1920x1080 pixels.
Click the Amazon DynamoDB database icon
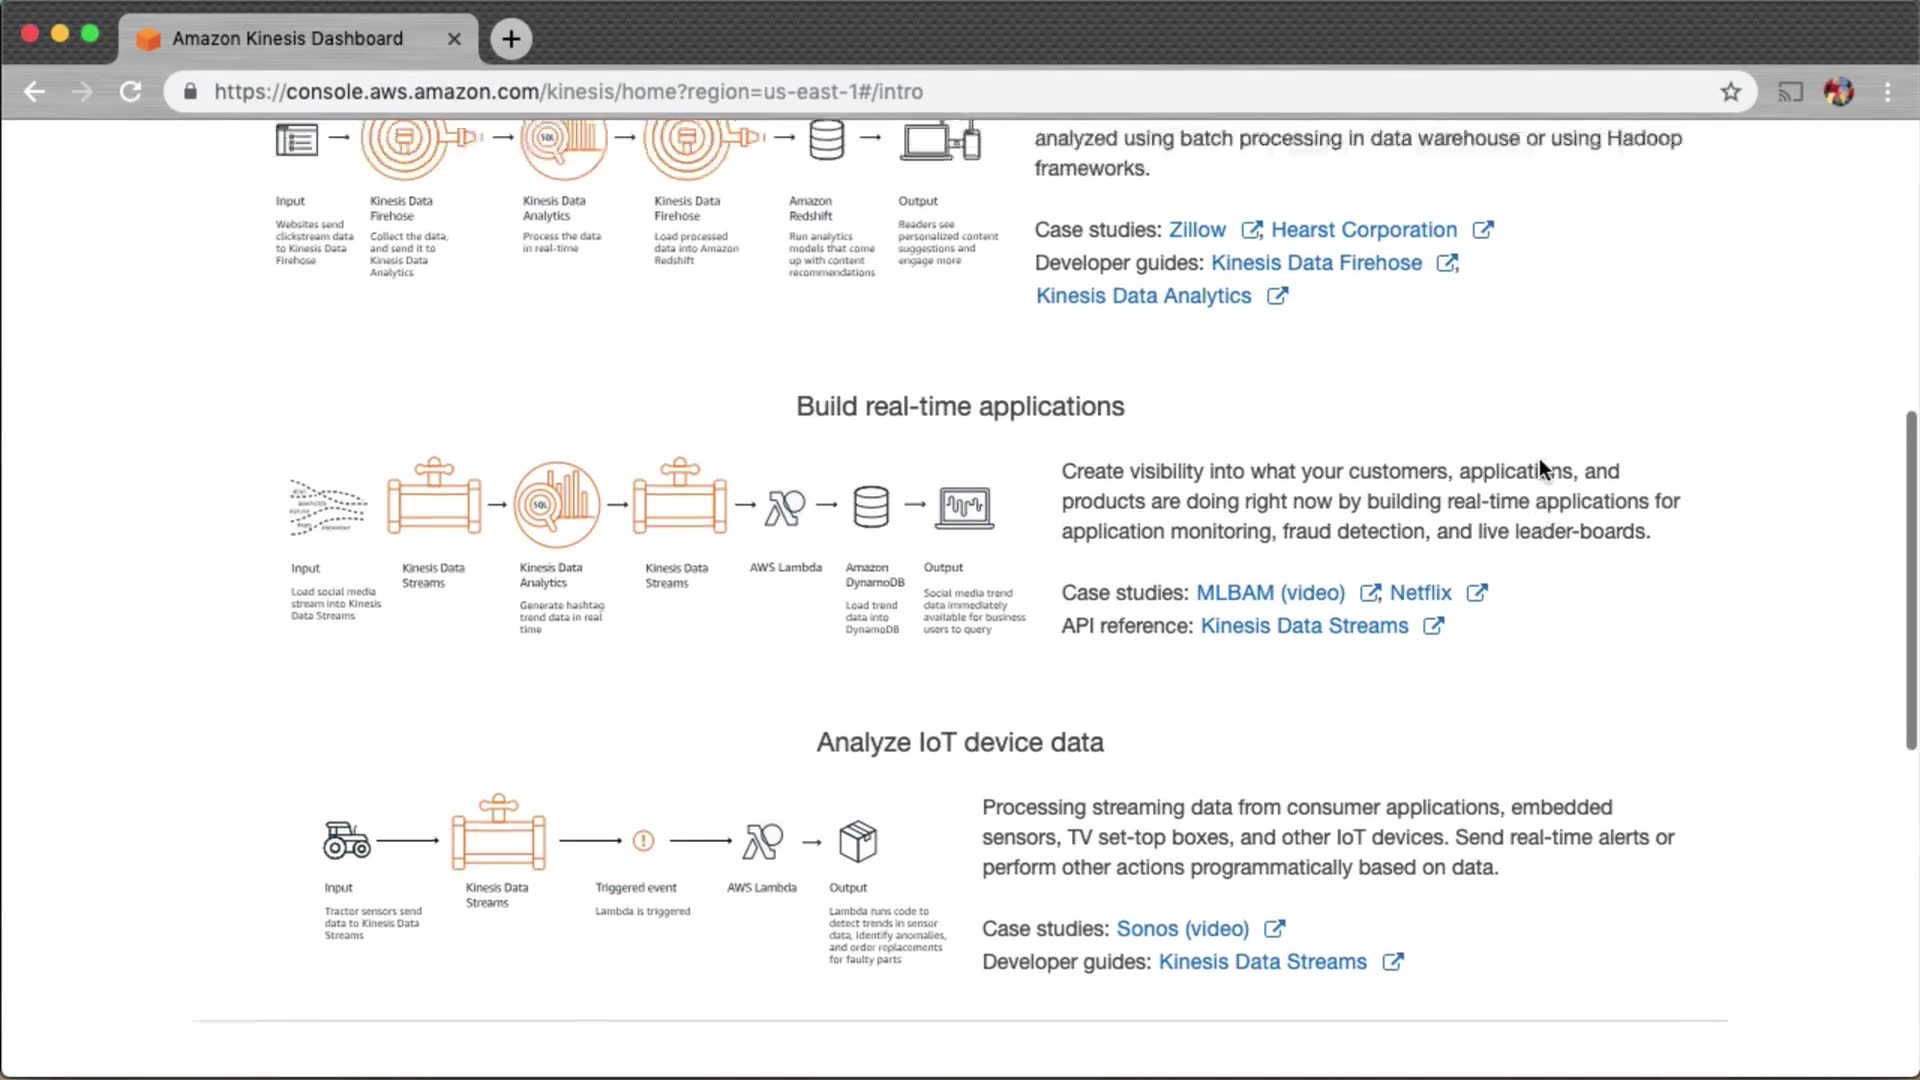pos(871,507)
